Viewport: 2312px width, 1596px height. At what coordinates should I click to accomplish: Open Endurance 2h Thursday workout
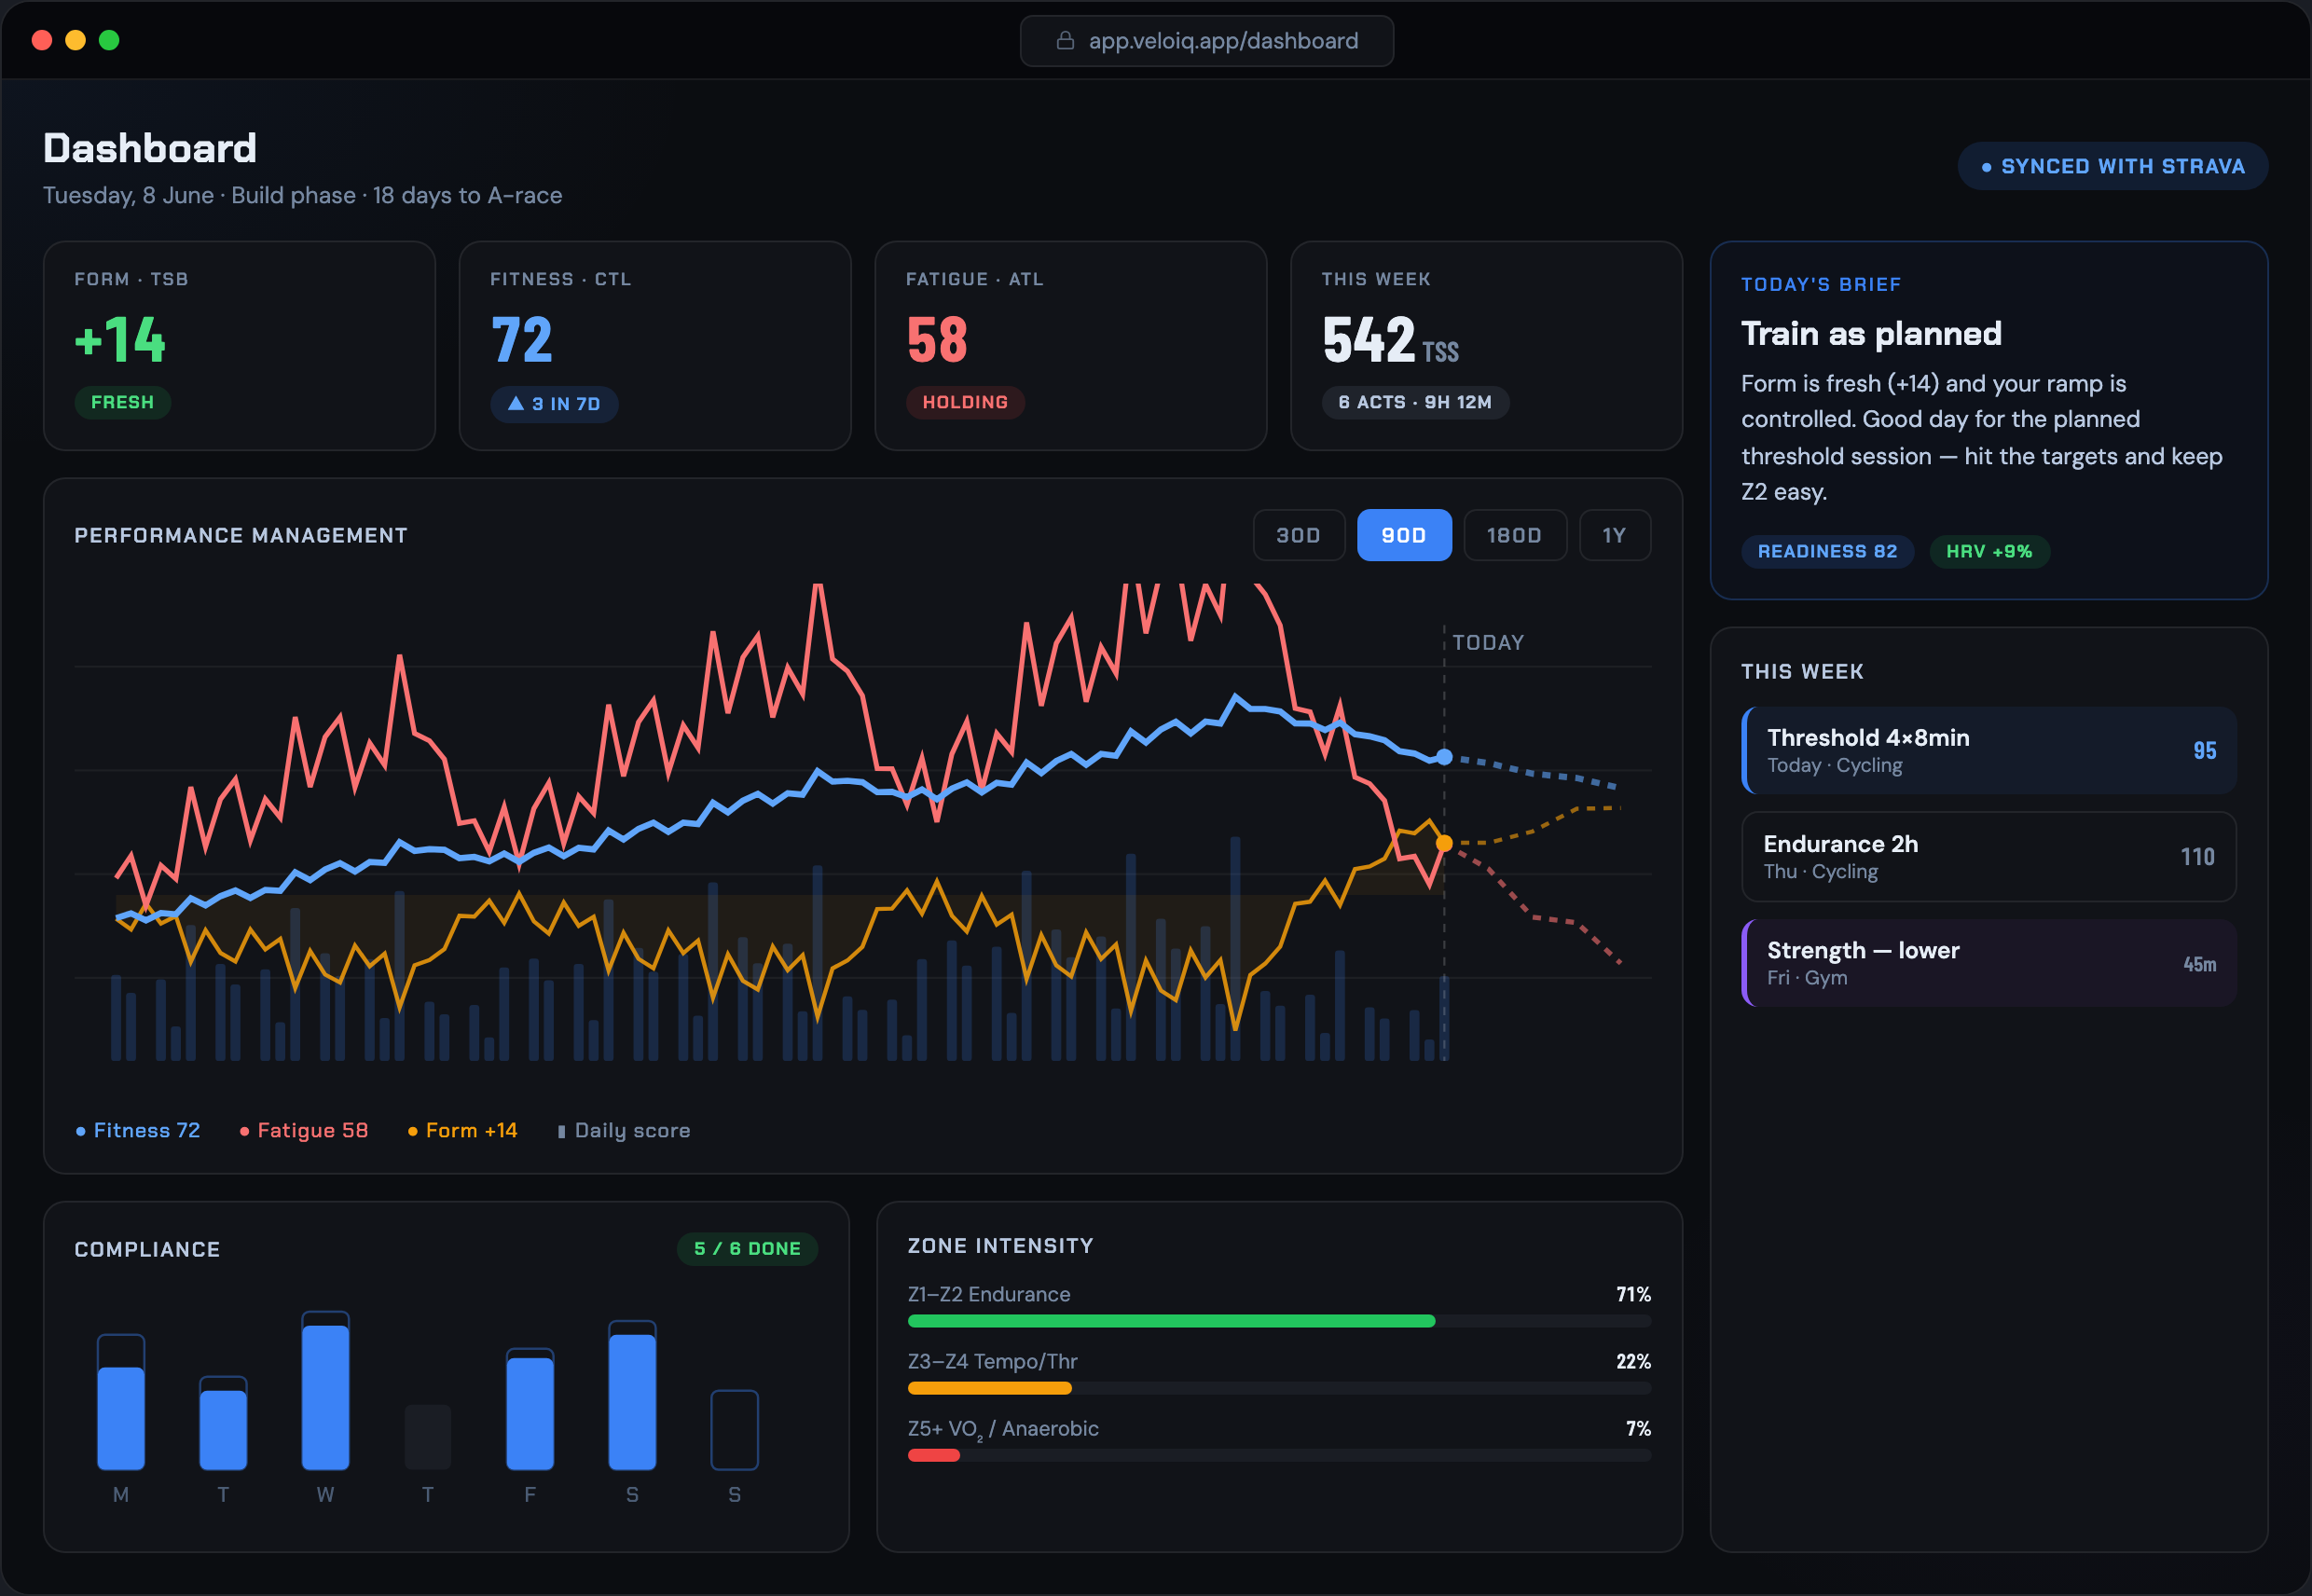(1988, 857)
